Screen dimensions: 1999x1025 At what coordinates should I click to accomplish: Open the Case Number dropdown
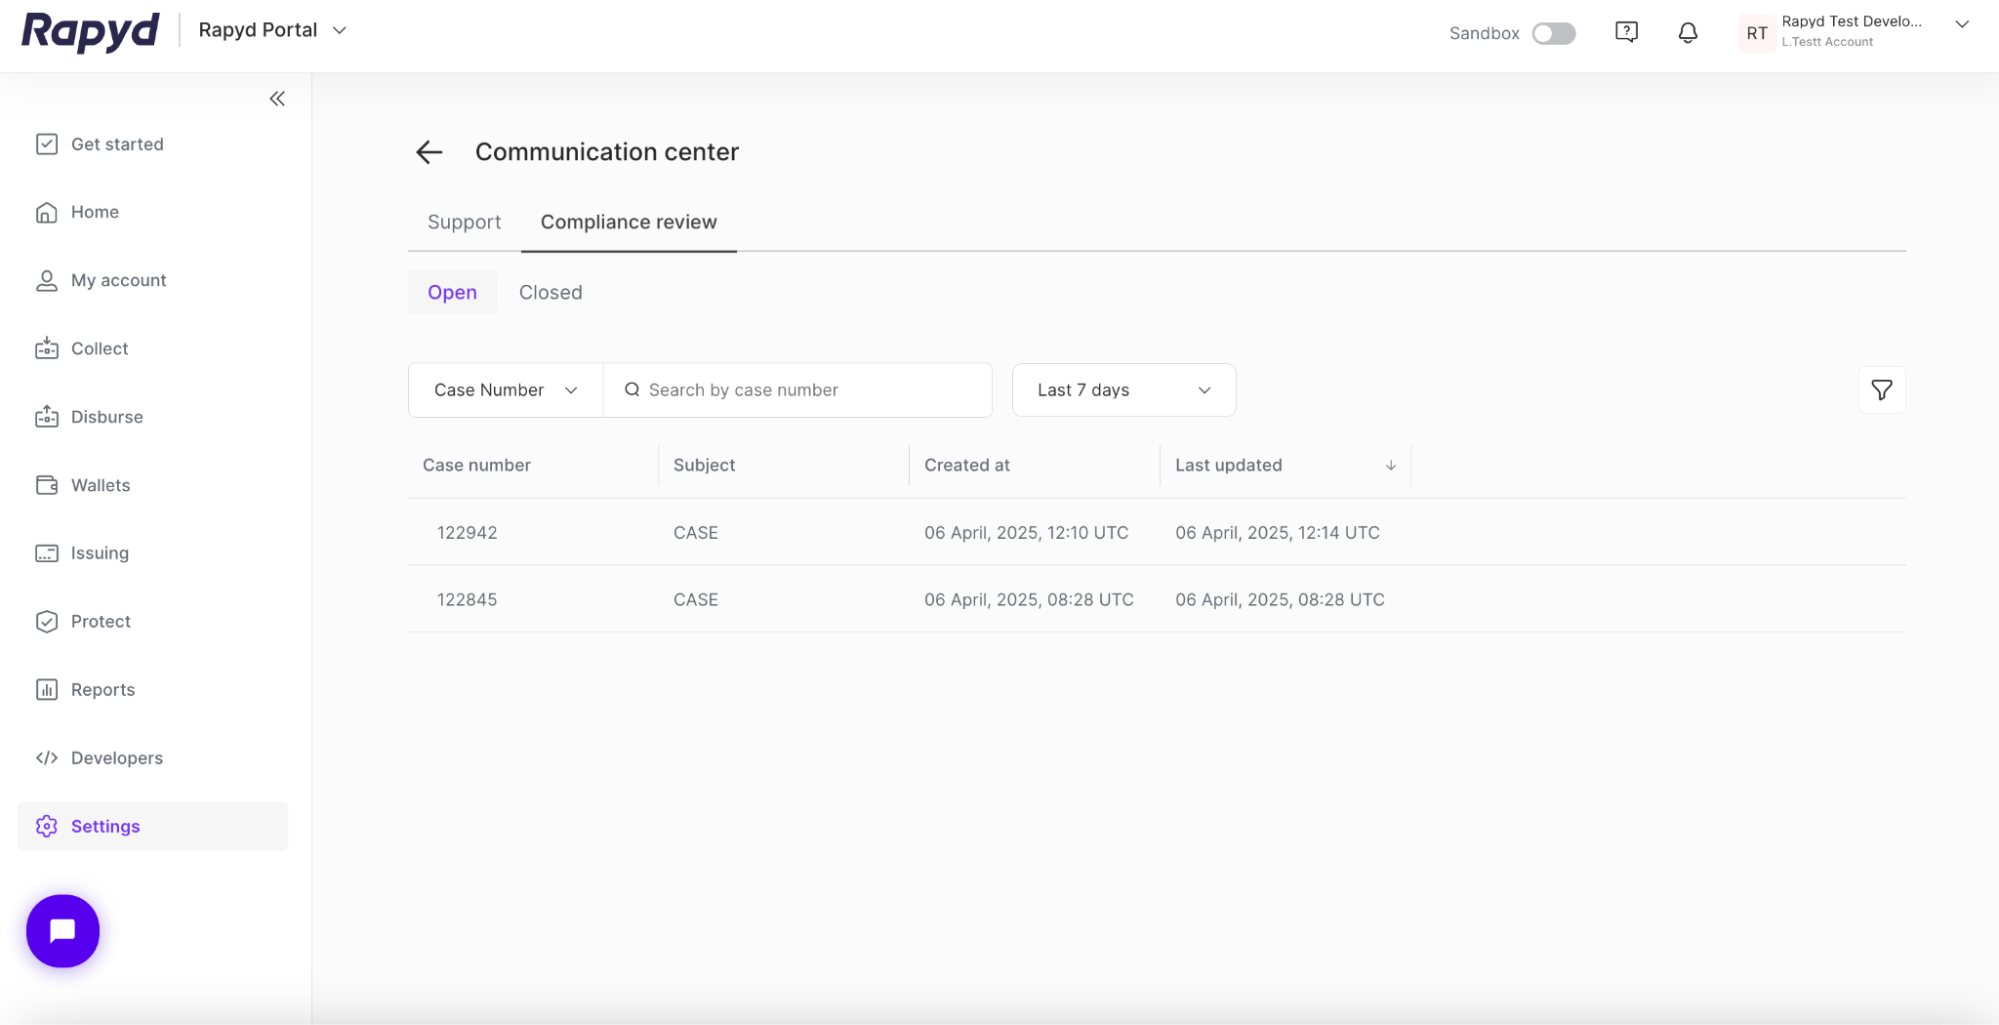coord(505,390)
